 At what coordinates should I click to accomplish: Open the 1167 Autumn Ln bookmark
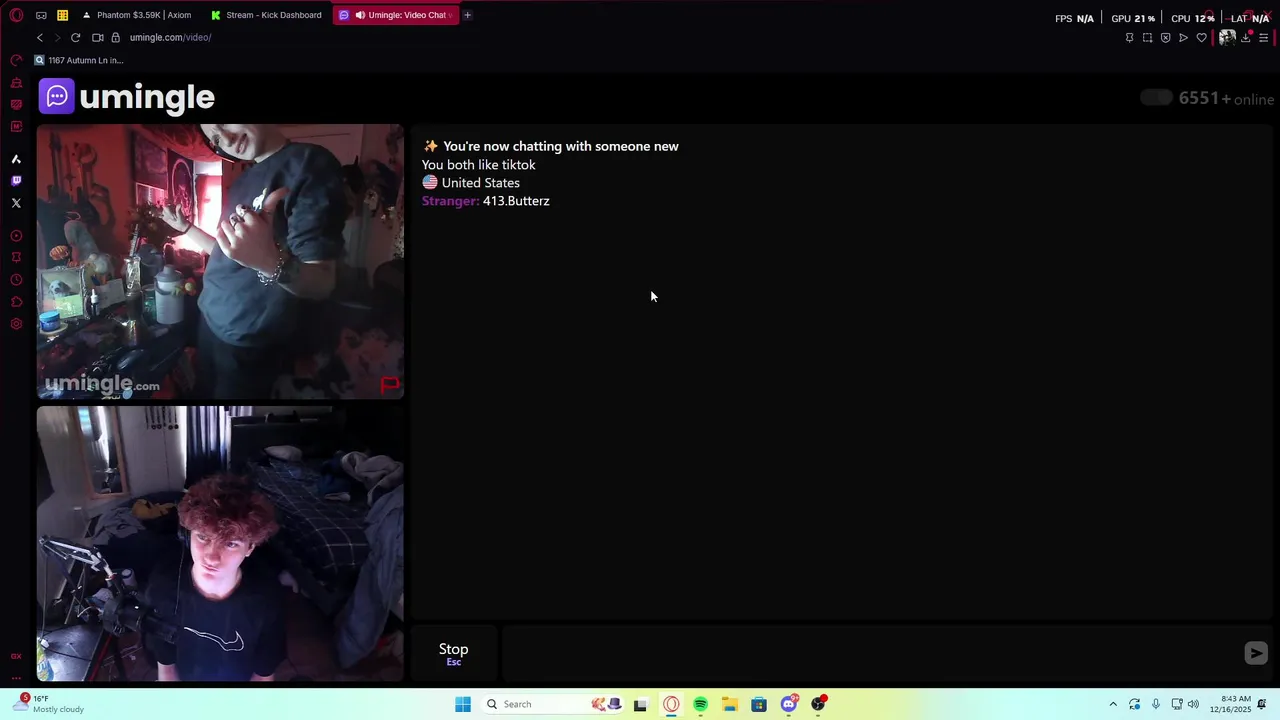point(79,60)
